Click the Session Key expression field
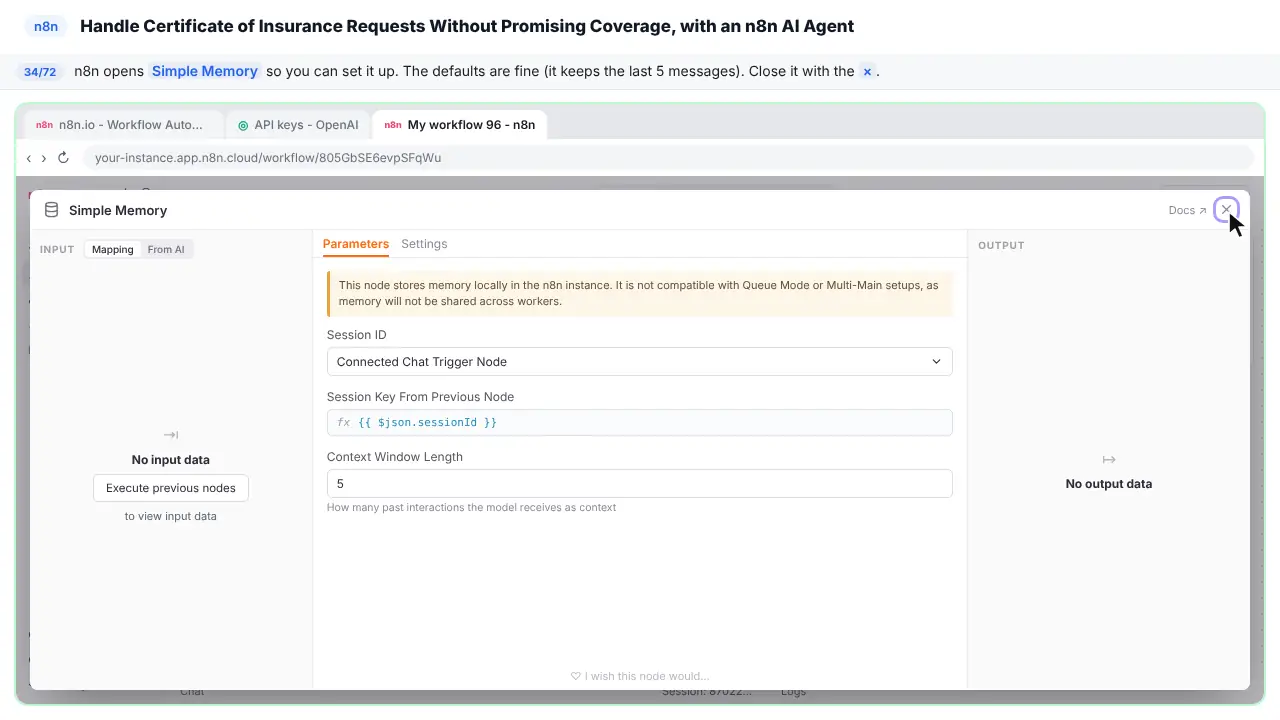Screen dimensions: 1280x720 point(639,422)
